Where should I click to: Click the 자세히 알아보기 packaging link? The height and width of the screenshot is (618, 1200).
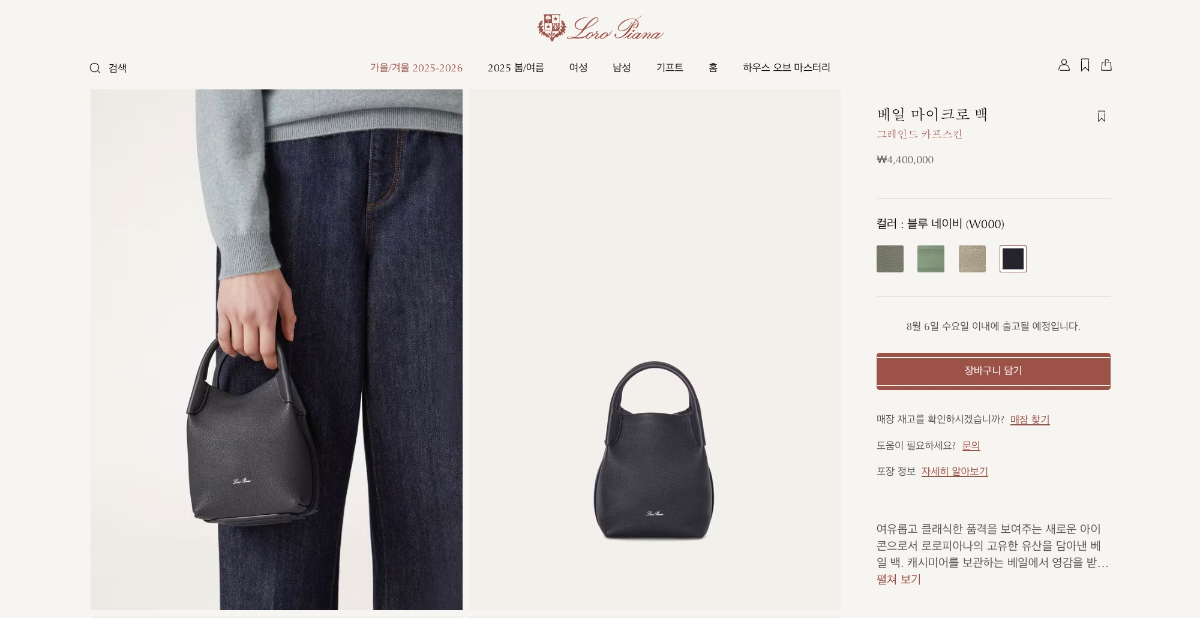(x=954, y=472)
